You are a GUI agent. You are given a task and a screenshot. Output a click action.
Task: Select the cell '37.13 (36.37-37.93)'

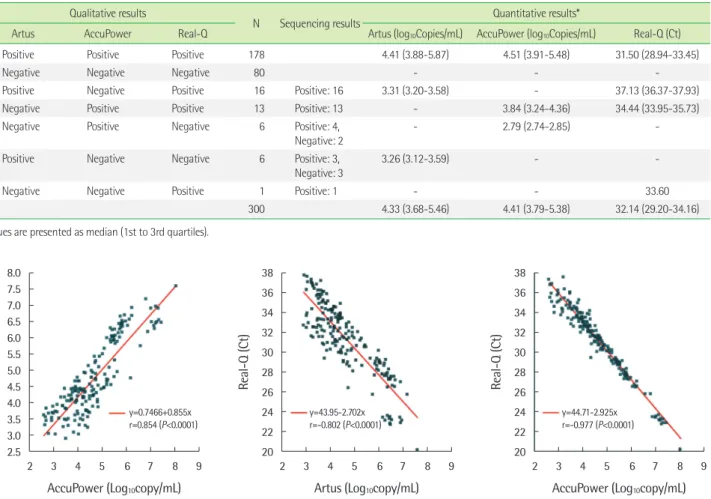point(657,90)
